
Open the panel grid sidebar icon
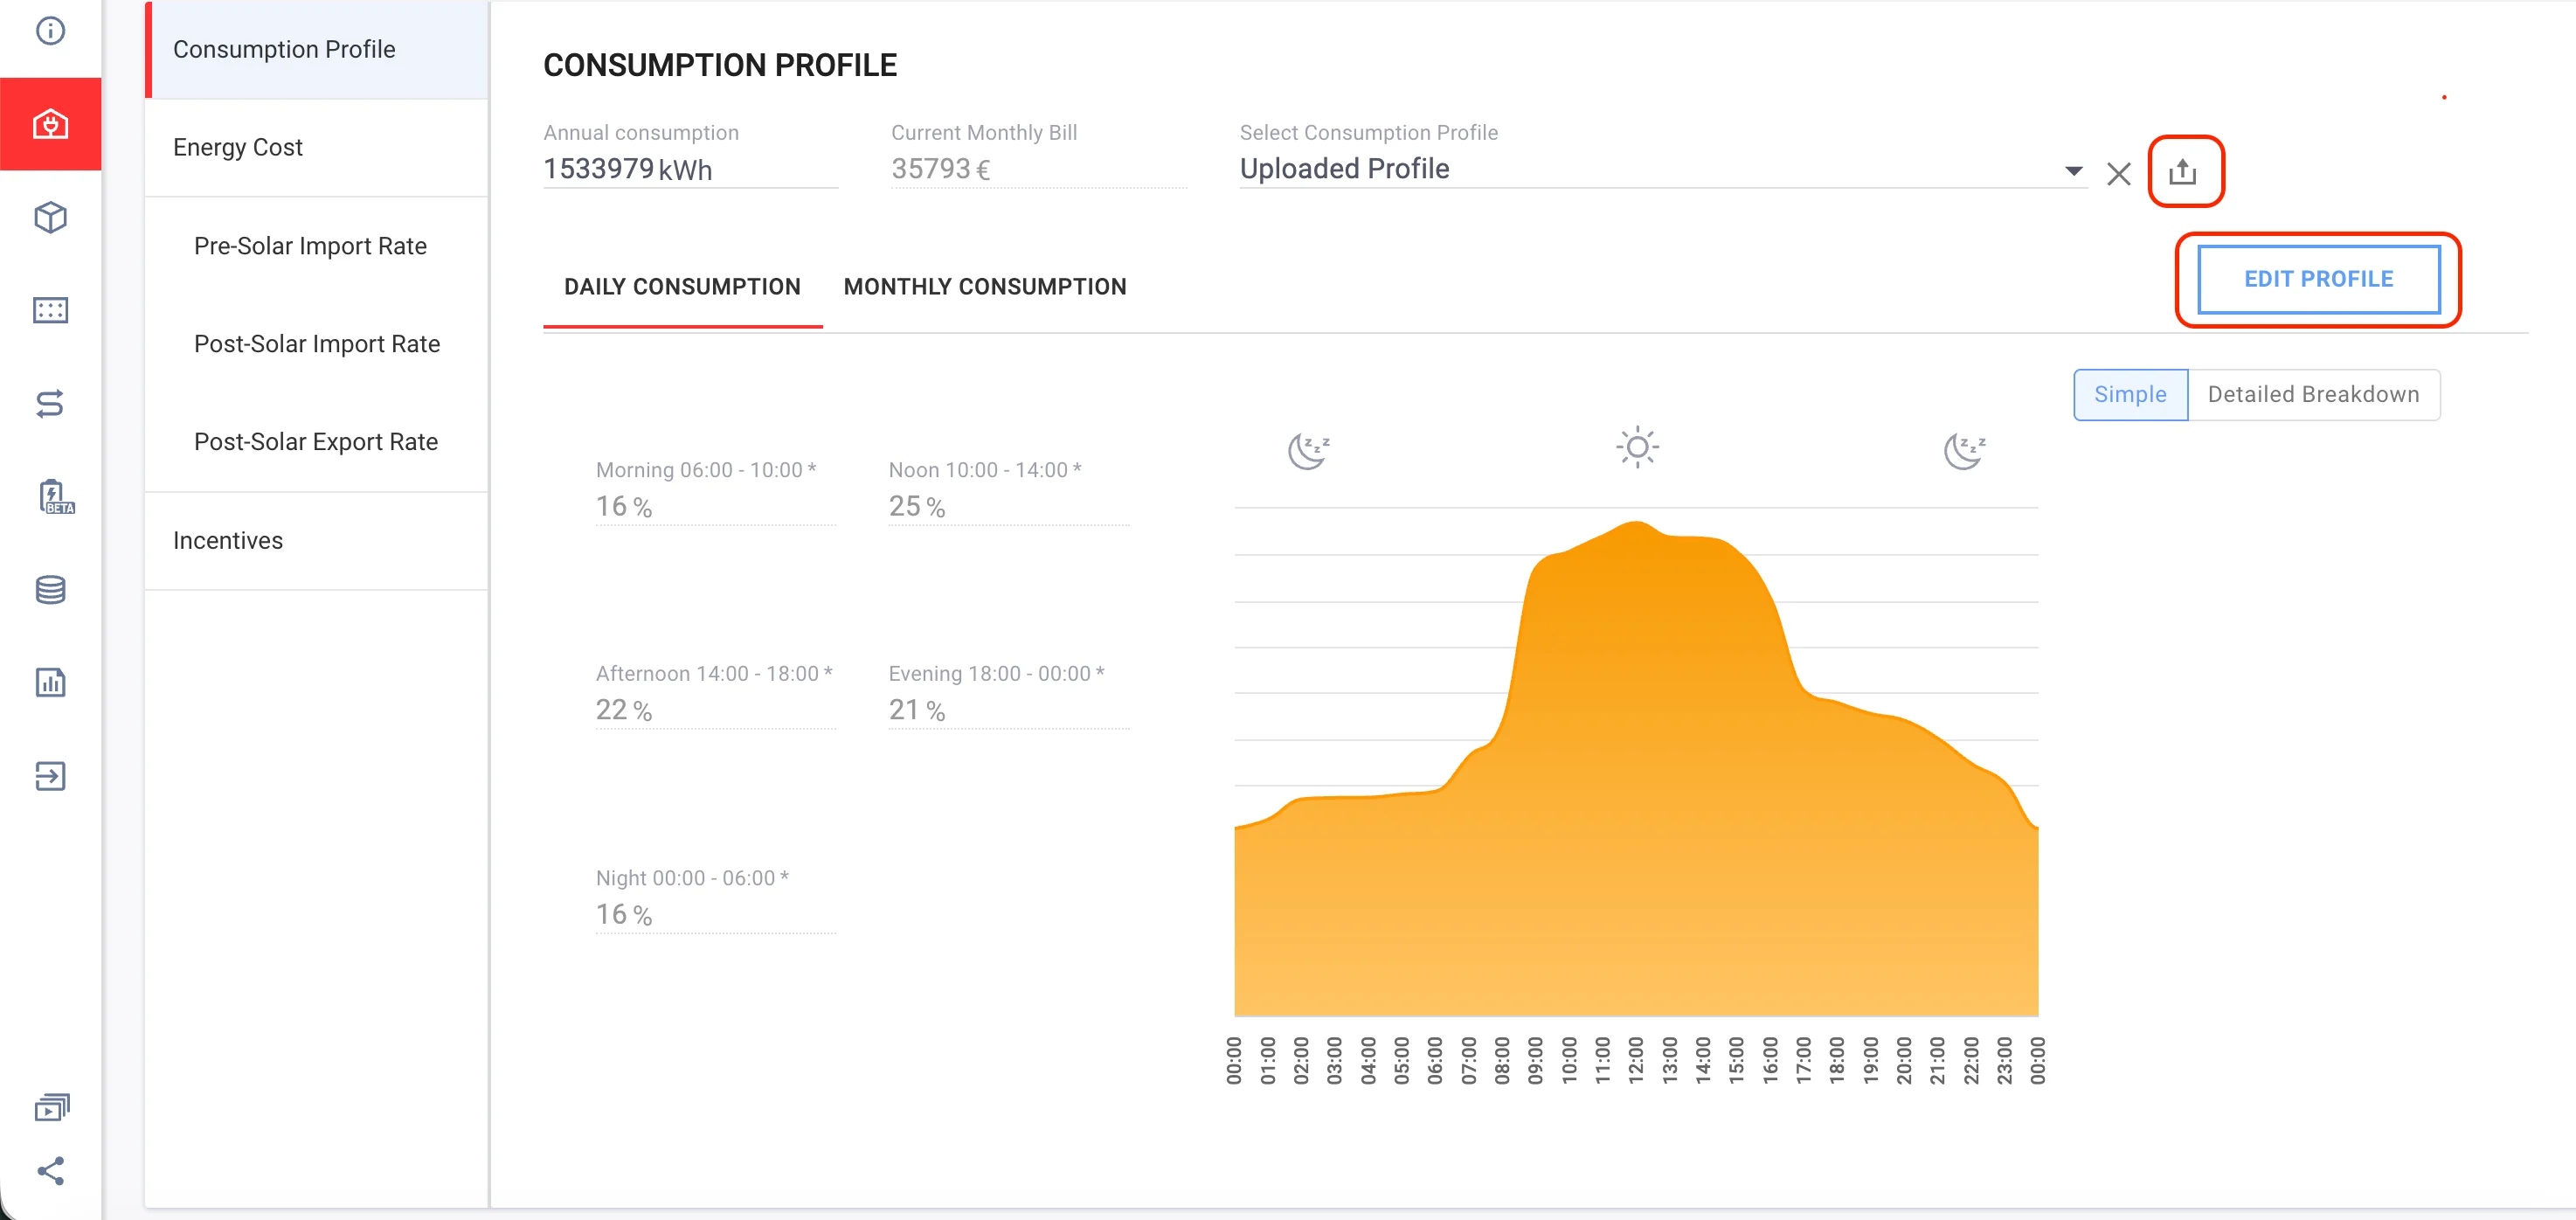(50, 310)
